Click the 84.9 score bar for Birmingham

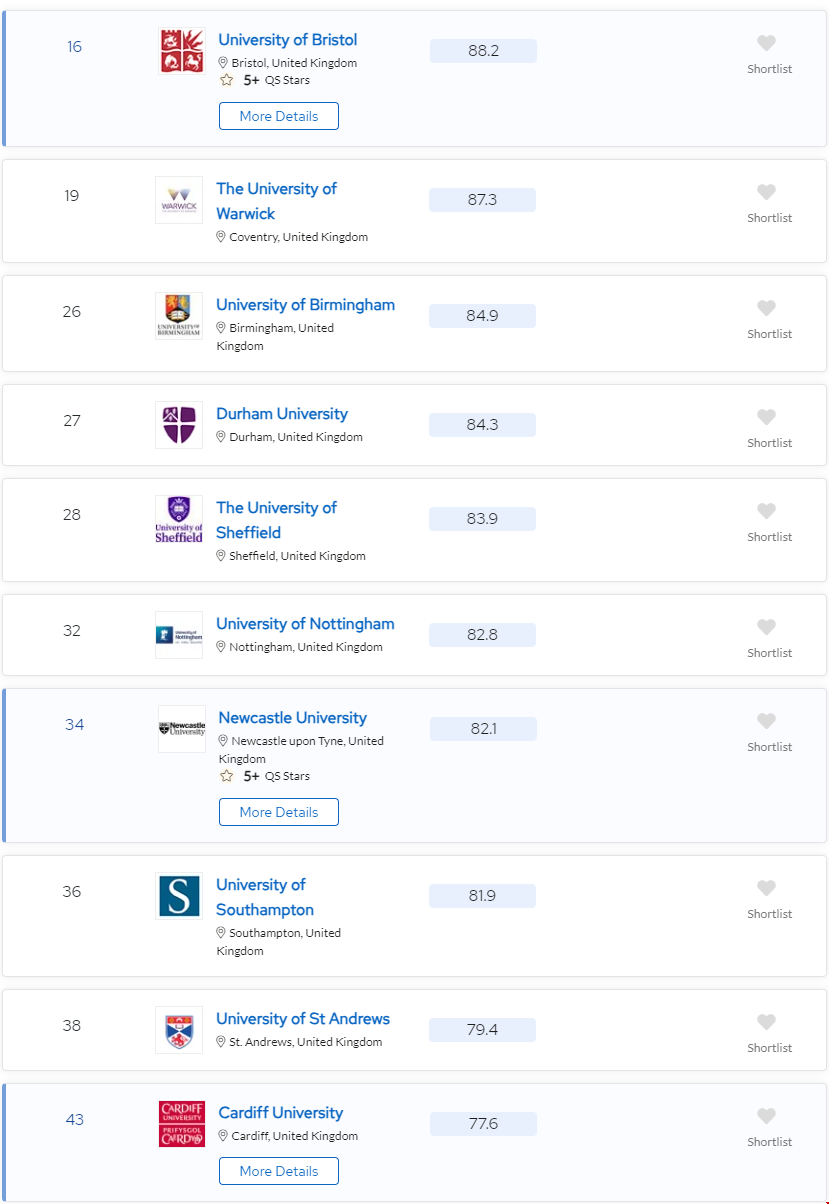(x=482, y=316)
